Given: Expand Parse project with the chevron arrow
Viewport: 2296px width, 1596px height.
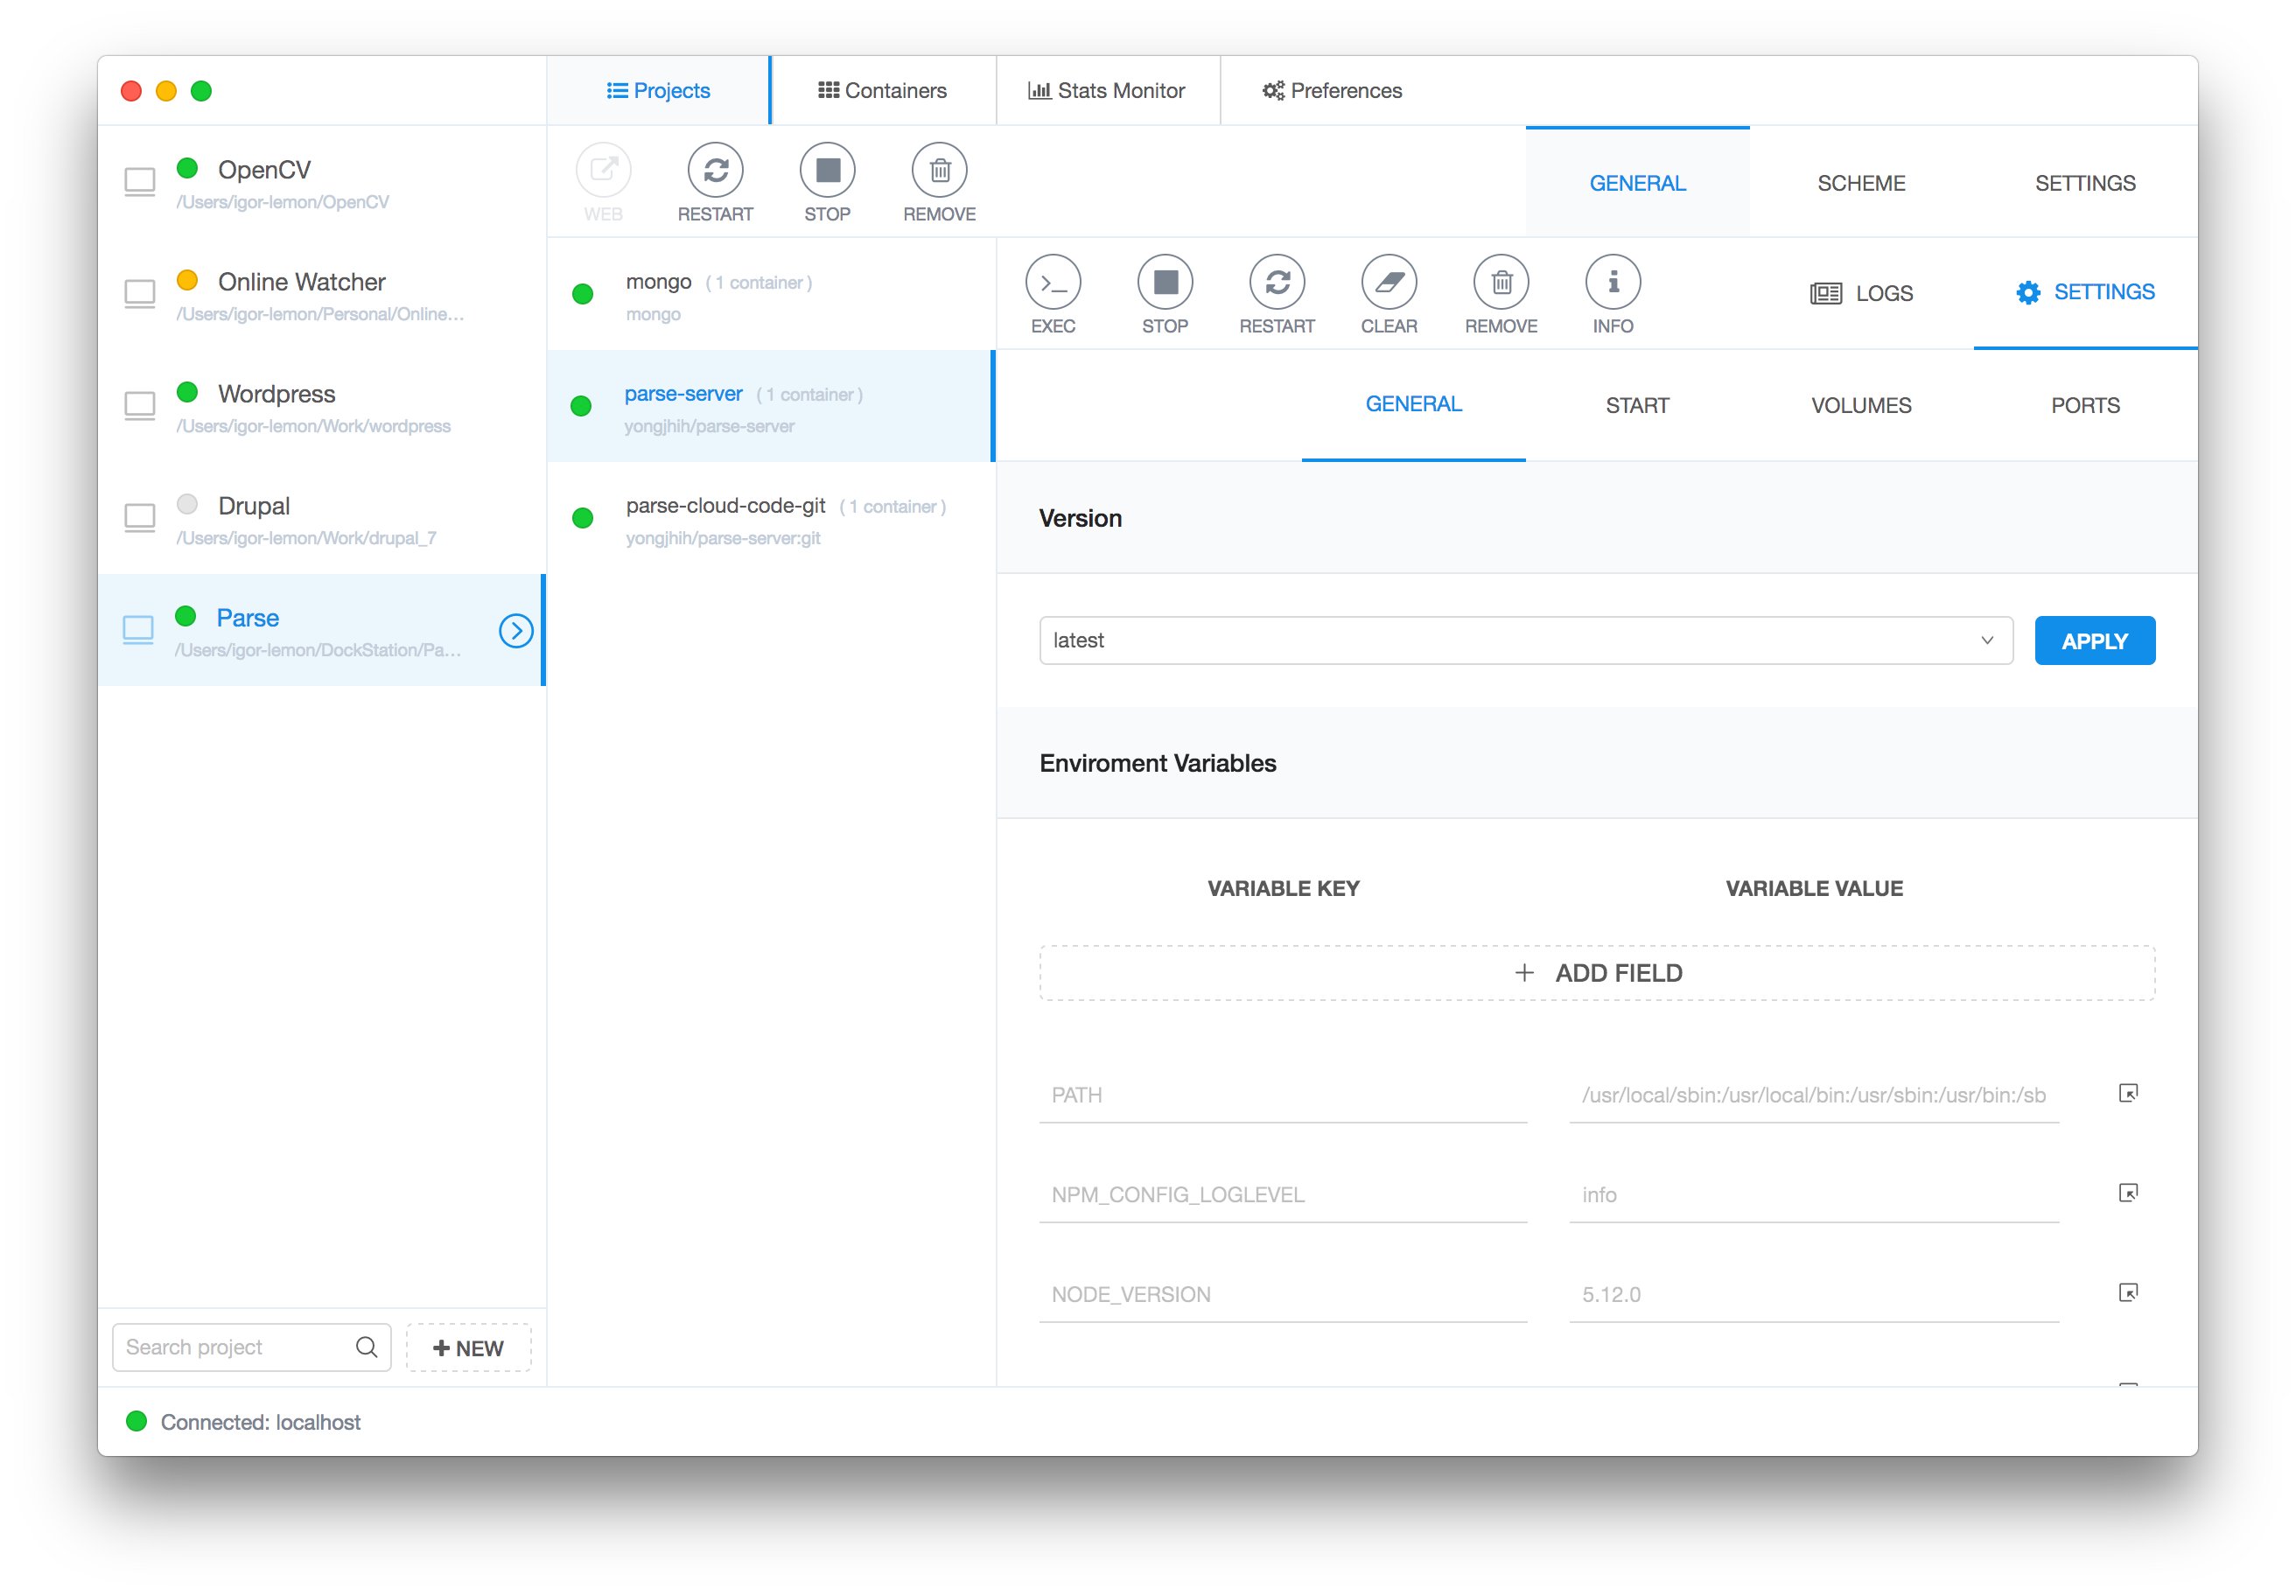Looking at the screenshot, I should 516,630.
